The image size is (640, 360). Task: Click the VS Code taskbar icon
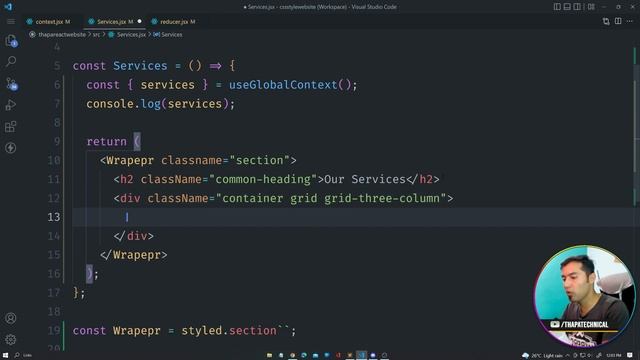[x=361, y=356]
